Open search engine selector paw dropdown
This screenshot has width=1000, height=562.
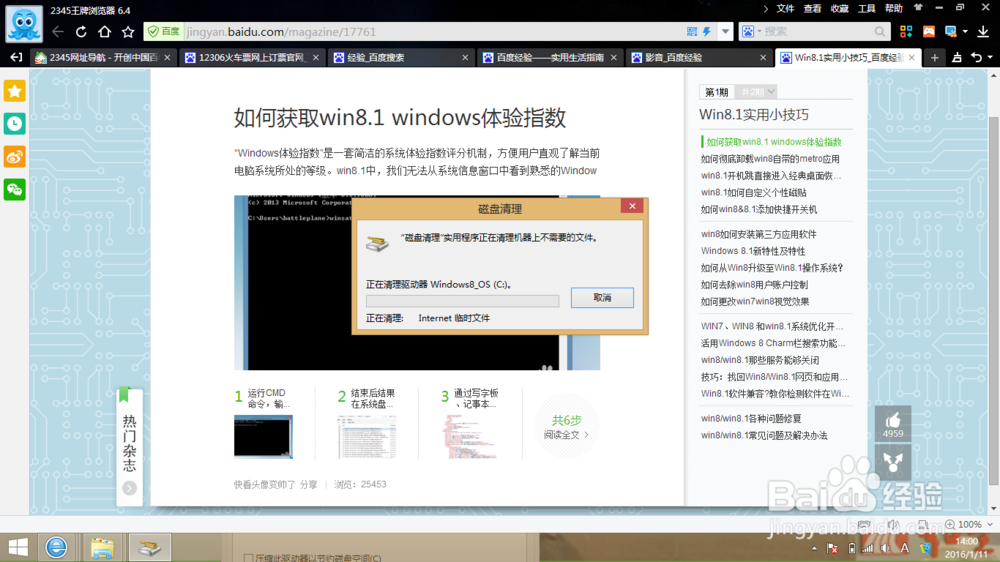point(751,31)
